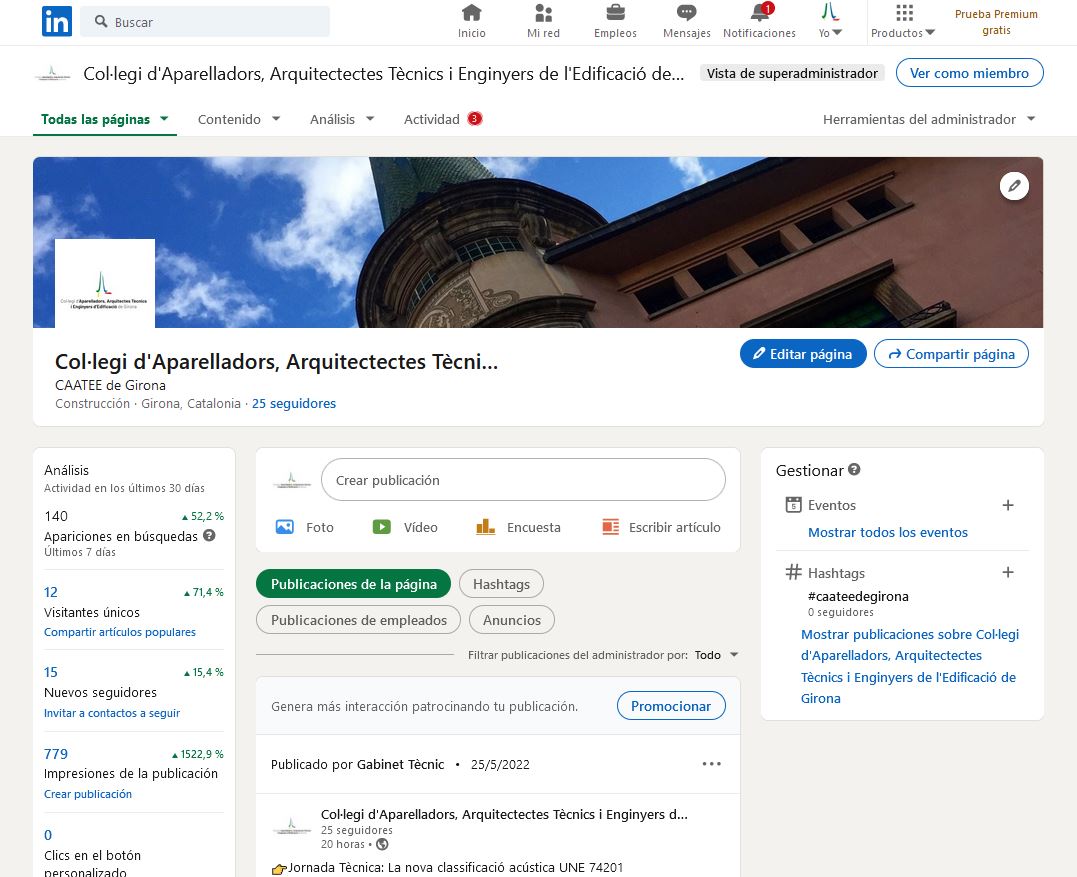This screenshot has width=1077, height=877.
Task: Open Todas las páginas dropdown
Action: pyautogui.click(x=104, y=119)
